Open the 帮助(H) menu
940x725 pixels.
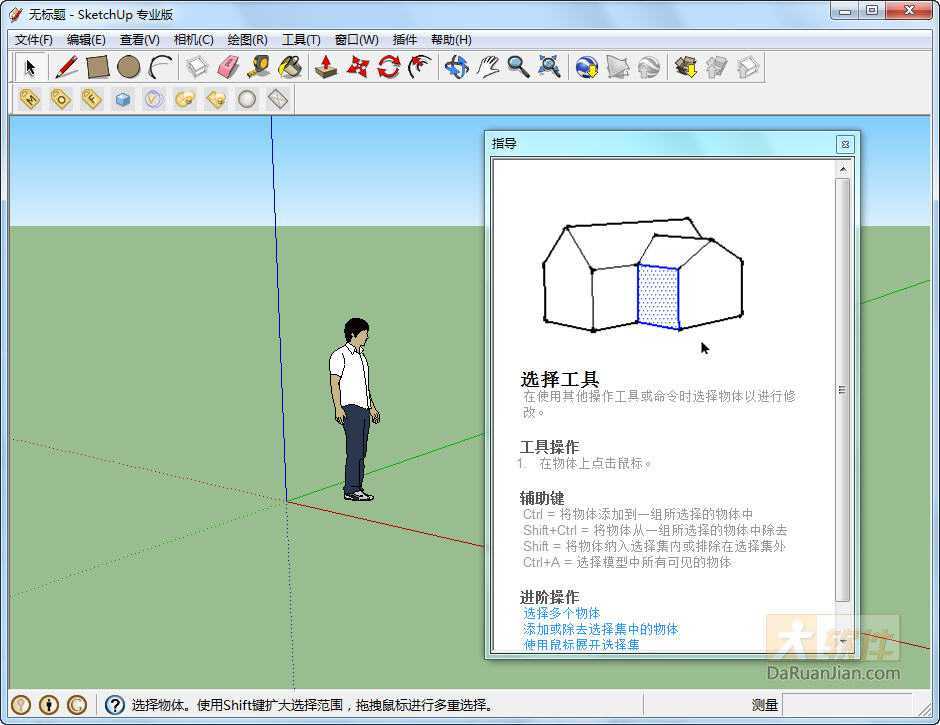[x=451, y=40]
